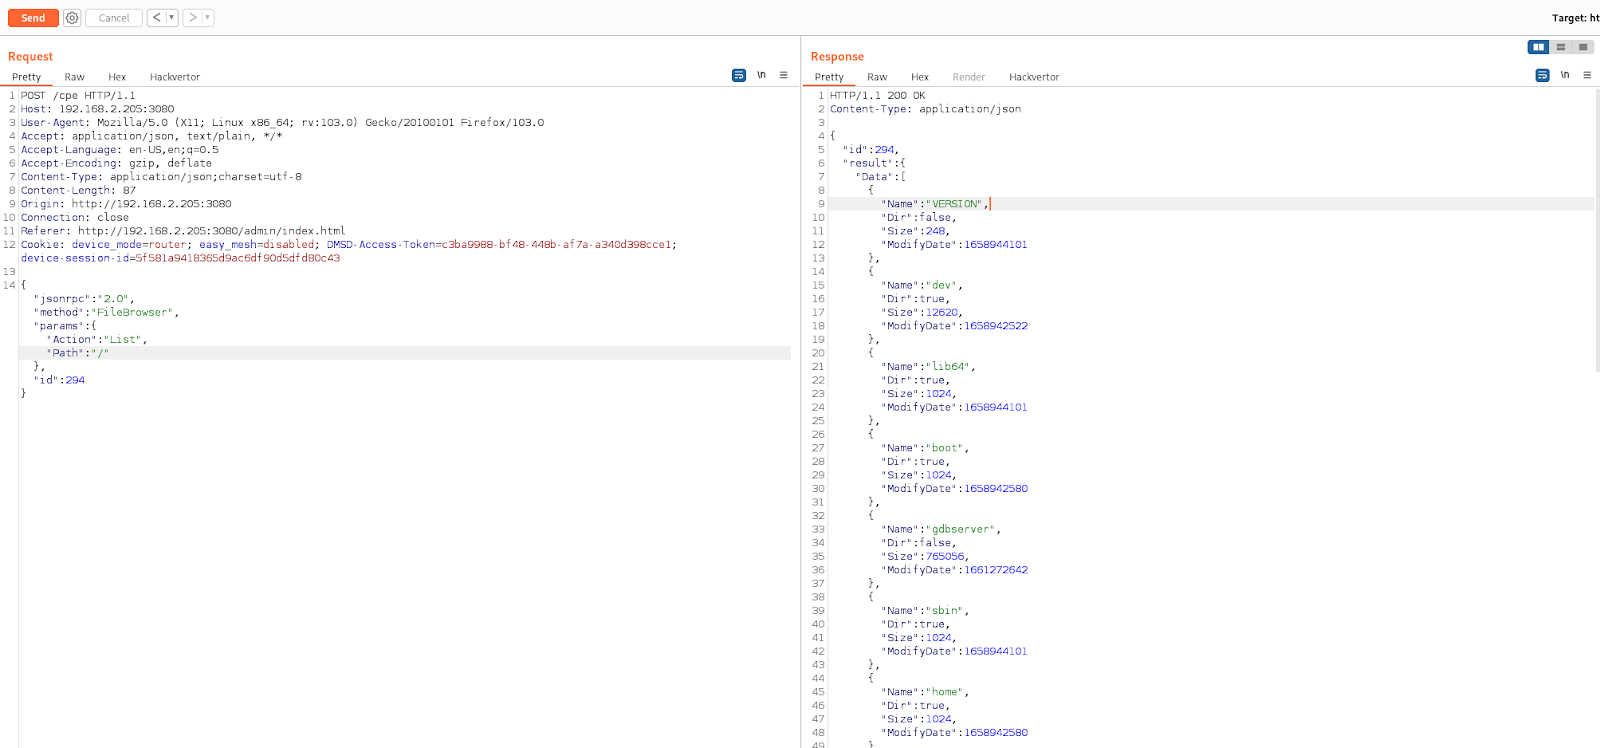Expand the forward history dropdown arrow

click(207, 18)
